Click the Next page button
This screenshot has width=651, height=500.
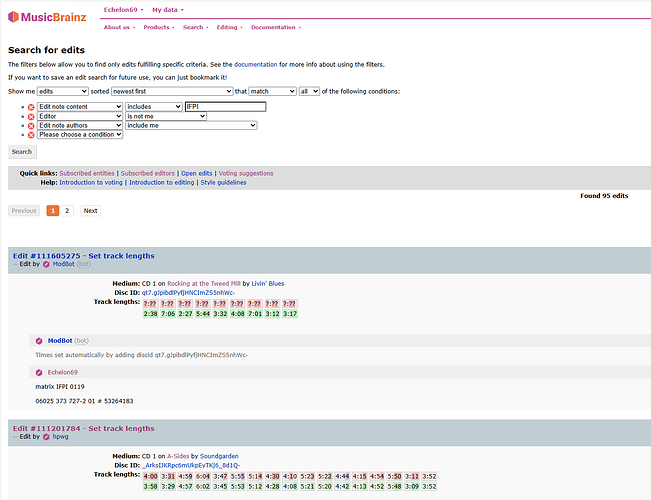tap(91, 211)
